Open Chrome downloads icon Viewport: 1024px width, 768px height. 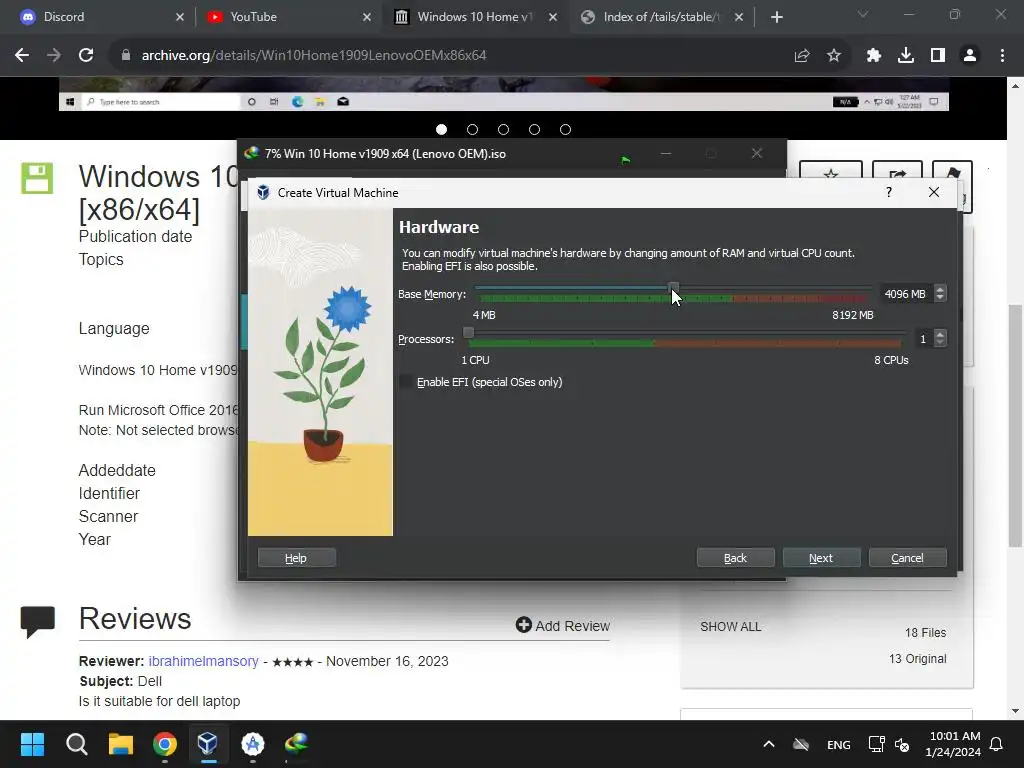[906, 56]
